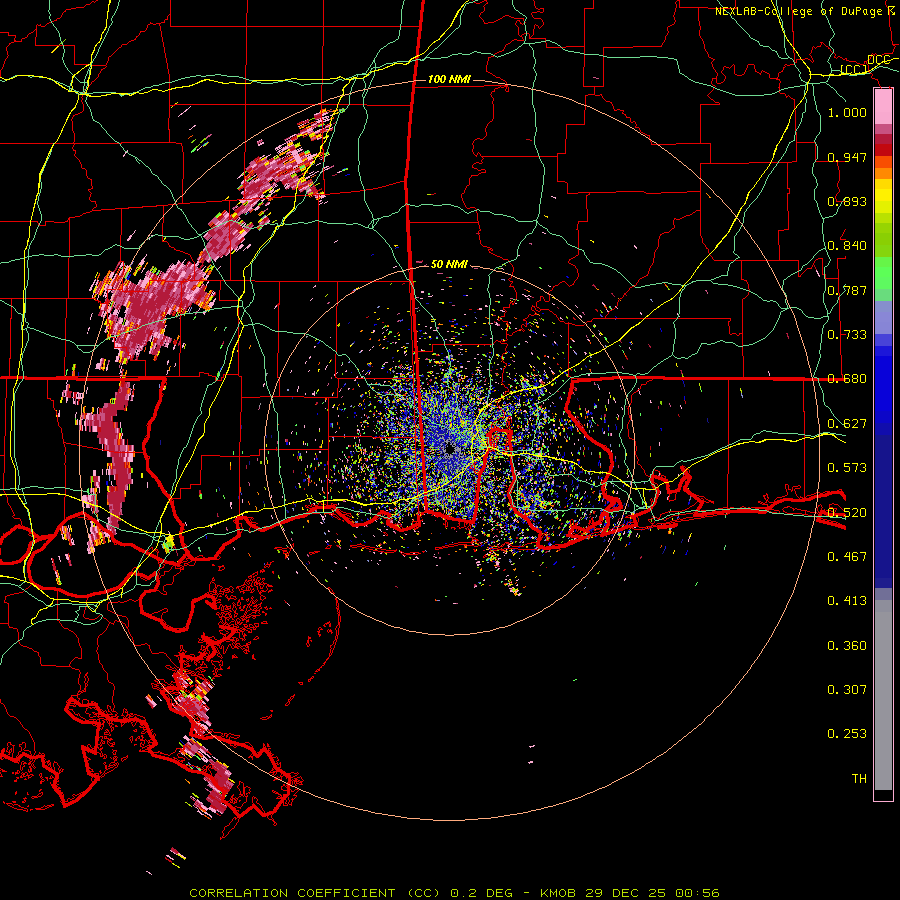The width and height of the screenshot is (900, 900).
Task: Click the 0.573 scale label
Action: (x=847, y=468)
